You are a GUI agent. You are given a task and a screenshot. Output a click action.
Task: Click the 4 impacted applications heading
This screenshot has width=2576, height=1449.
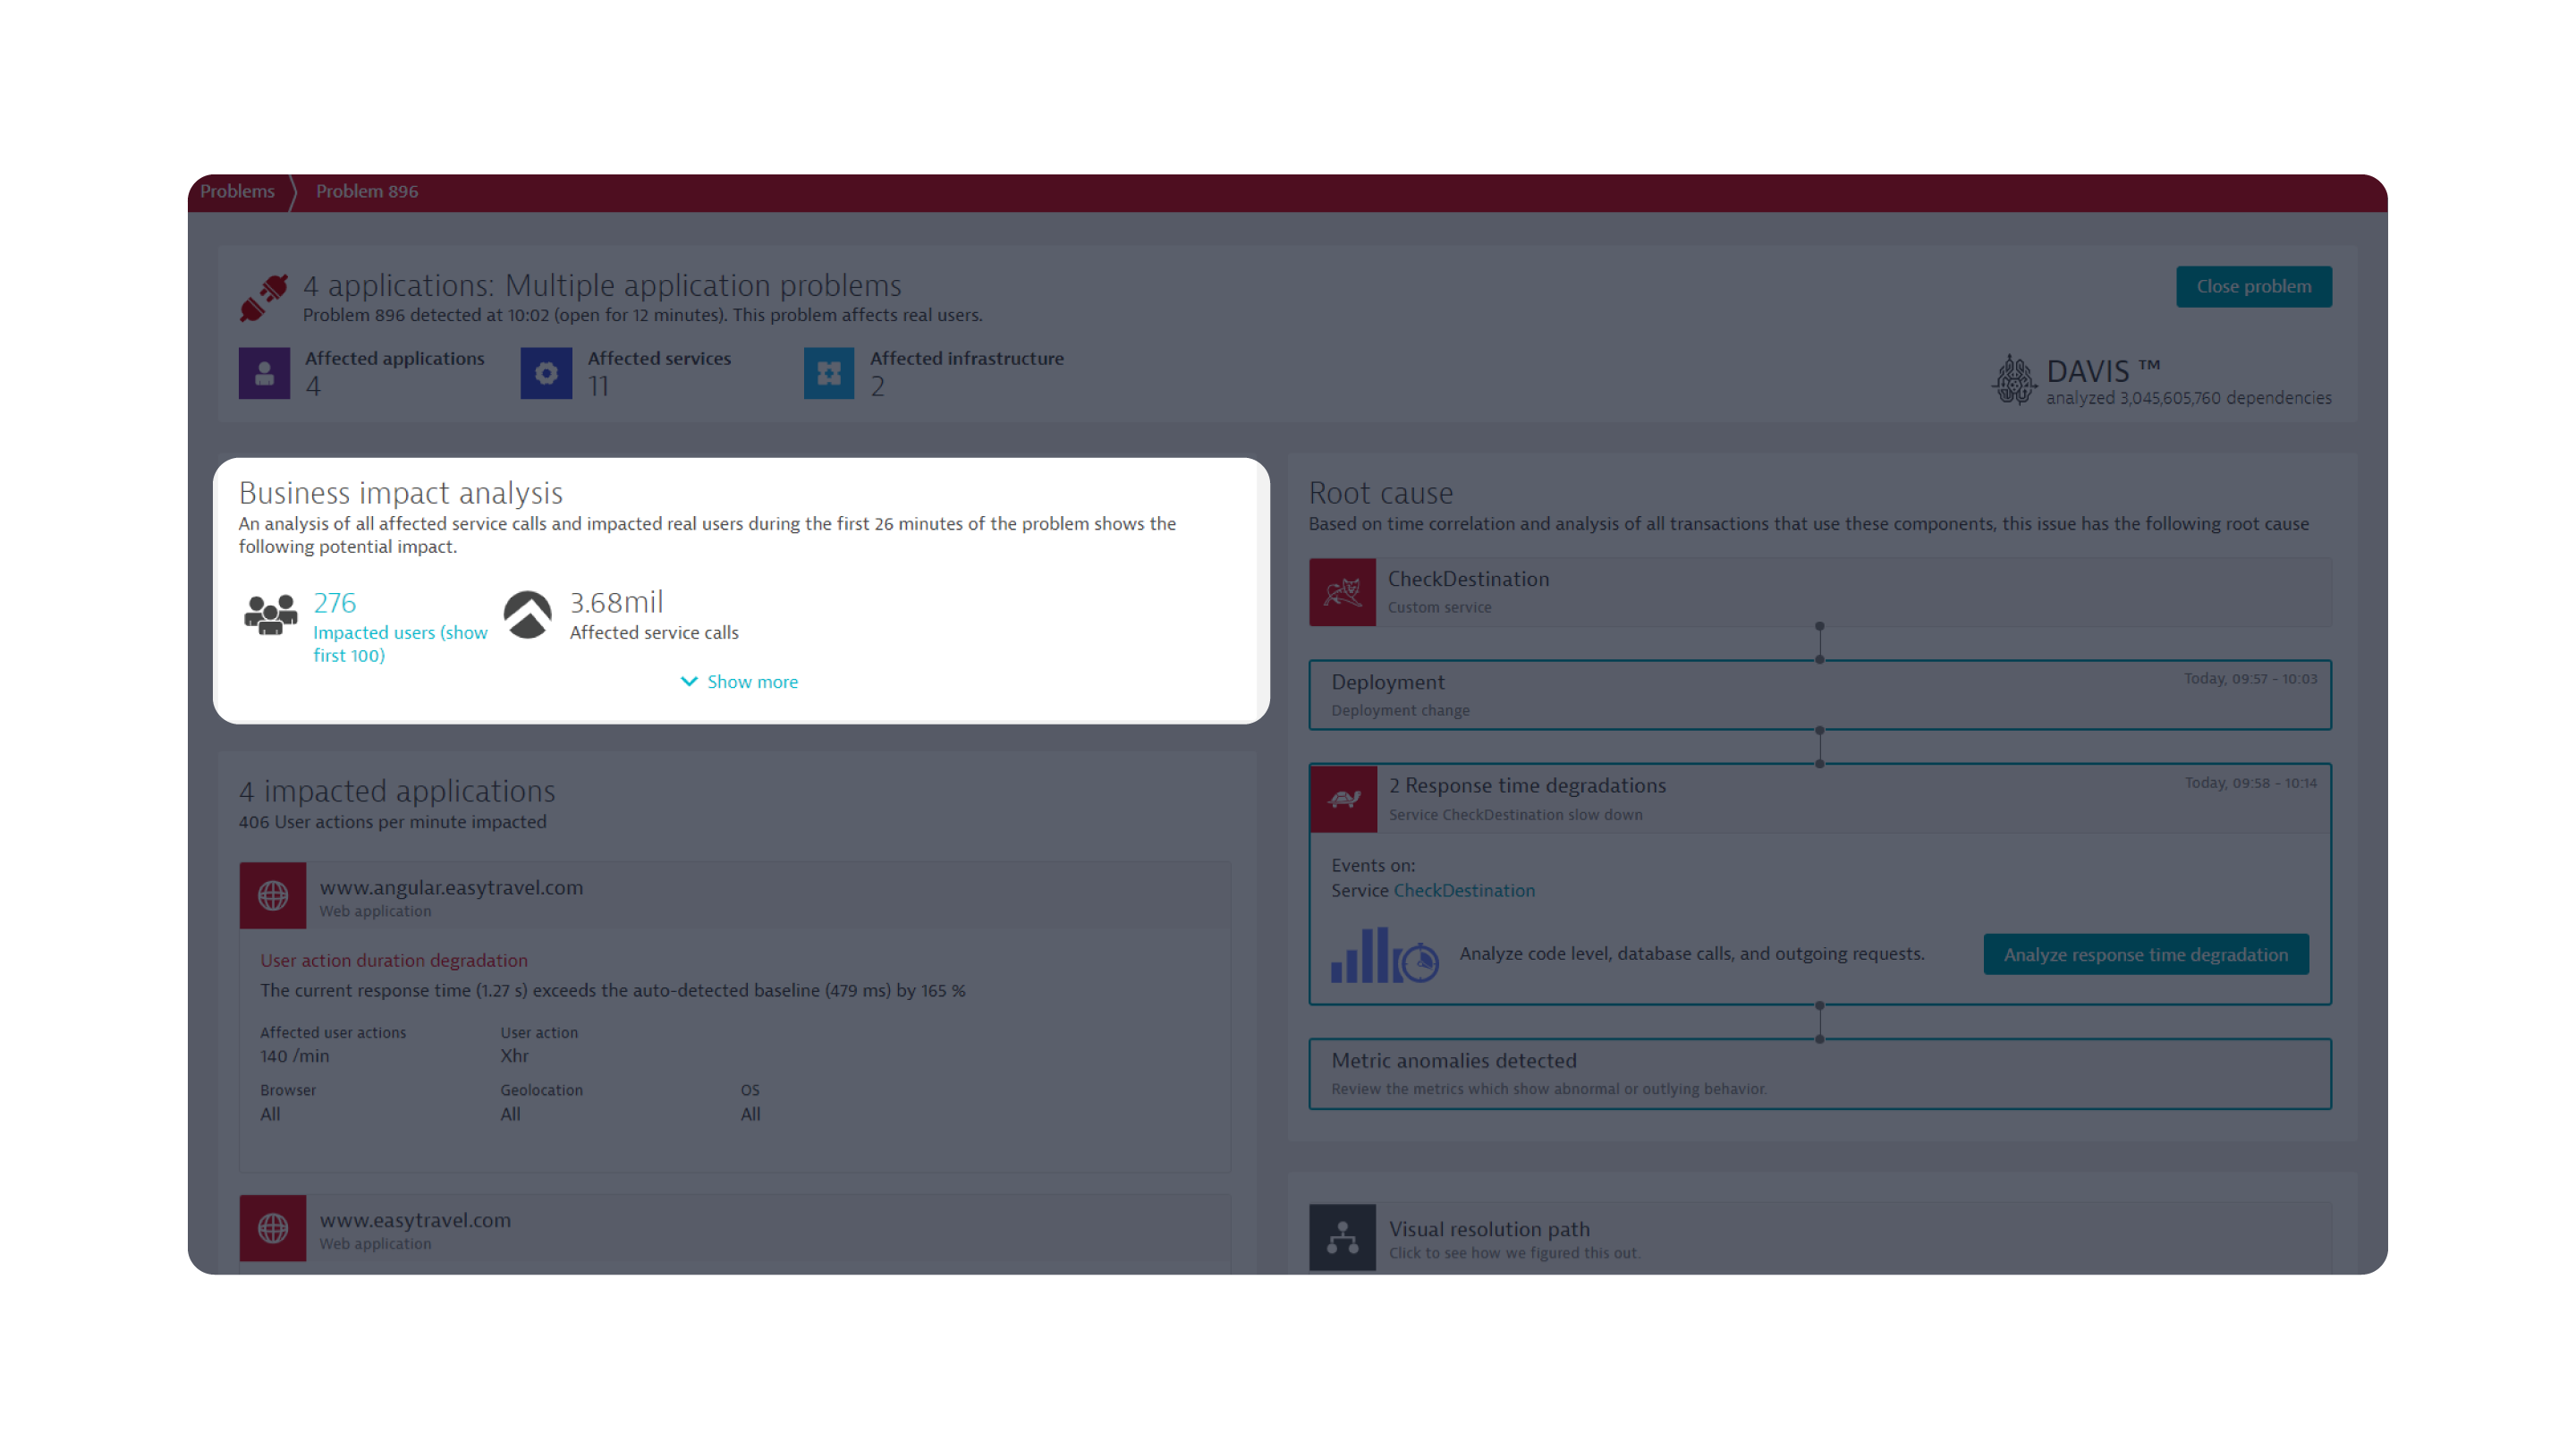[x=397, y=790]
